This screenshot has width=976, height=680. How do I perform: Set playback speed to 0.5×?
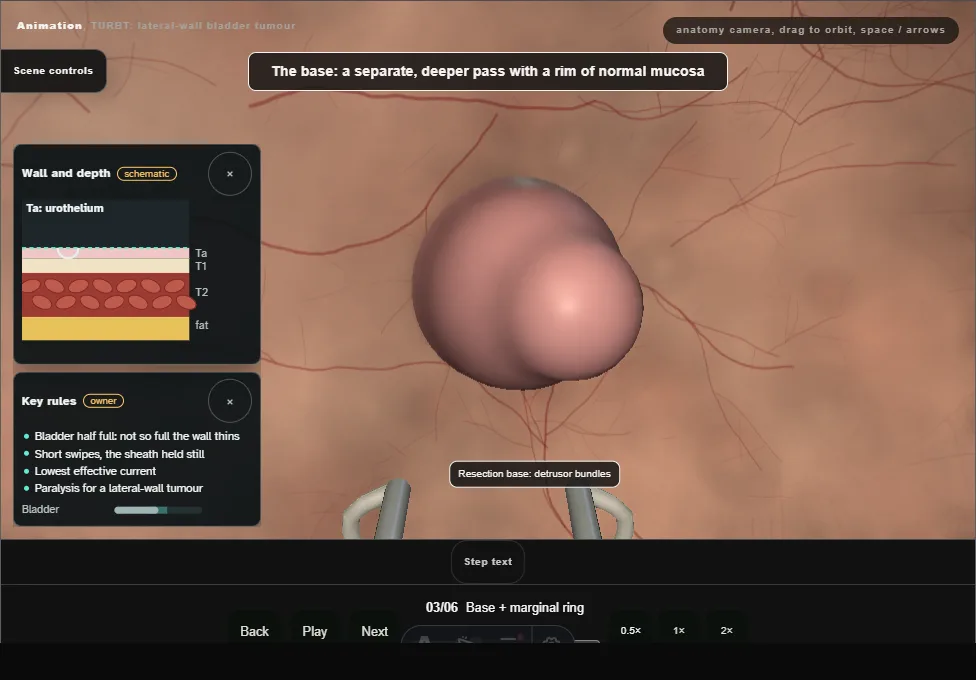(631, 631)
